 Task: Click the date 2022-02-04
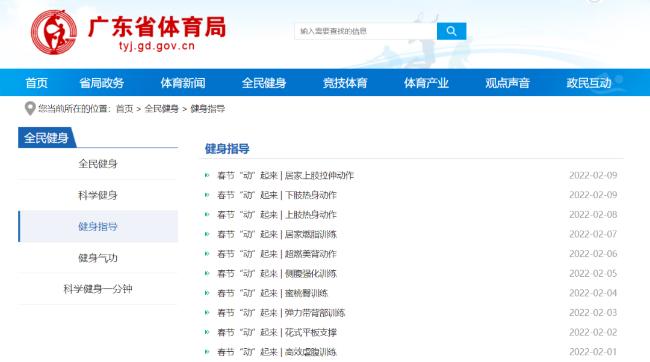593,293
